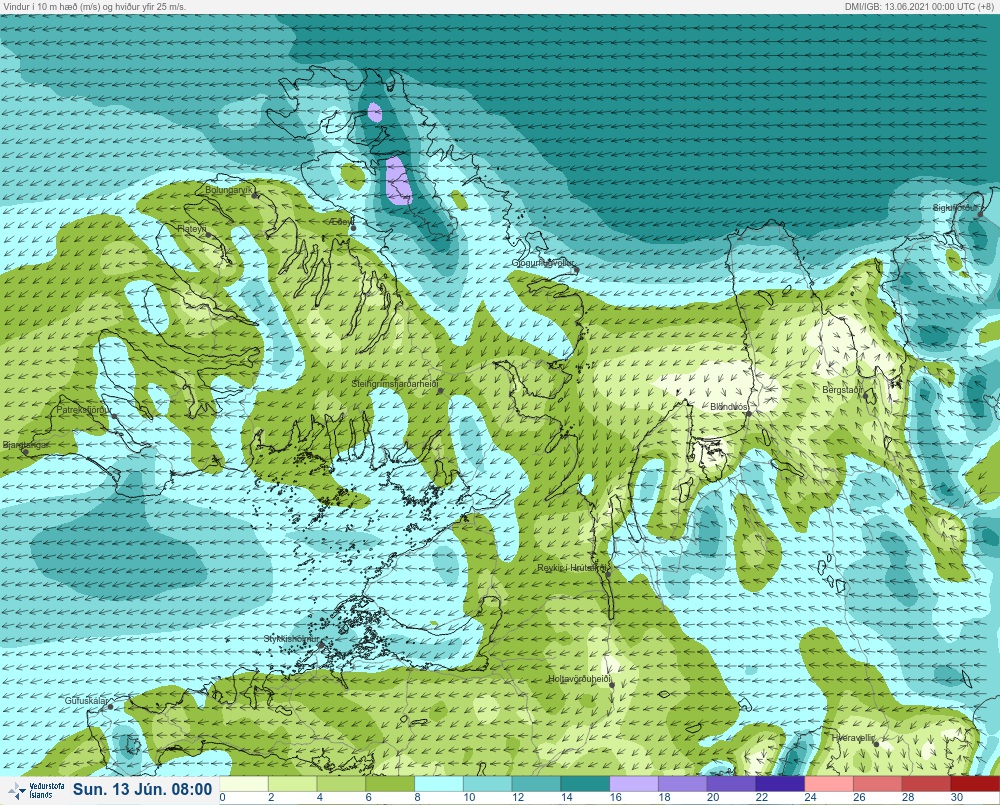Pick the 0–2 m/s pale yellow legend swatch
1000x805 pixels.
click(244, 783)
